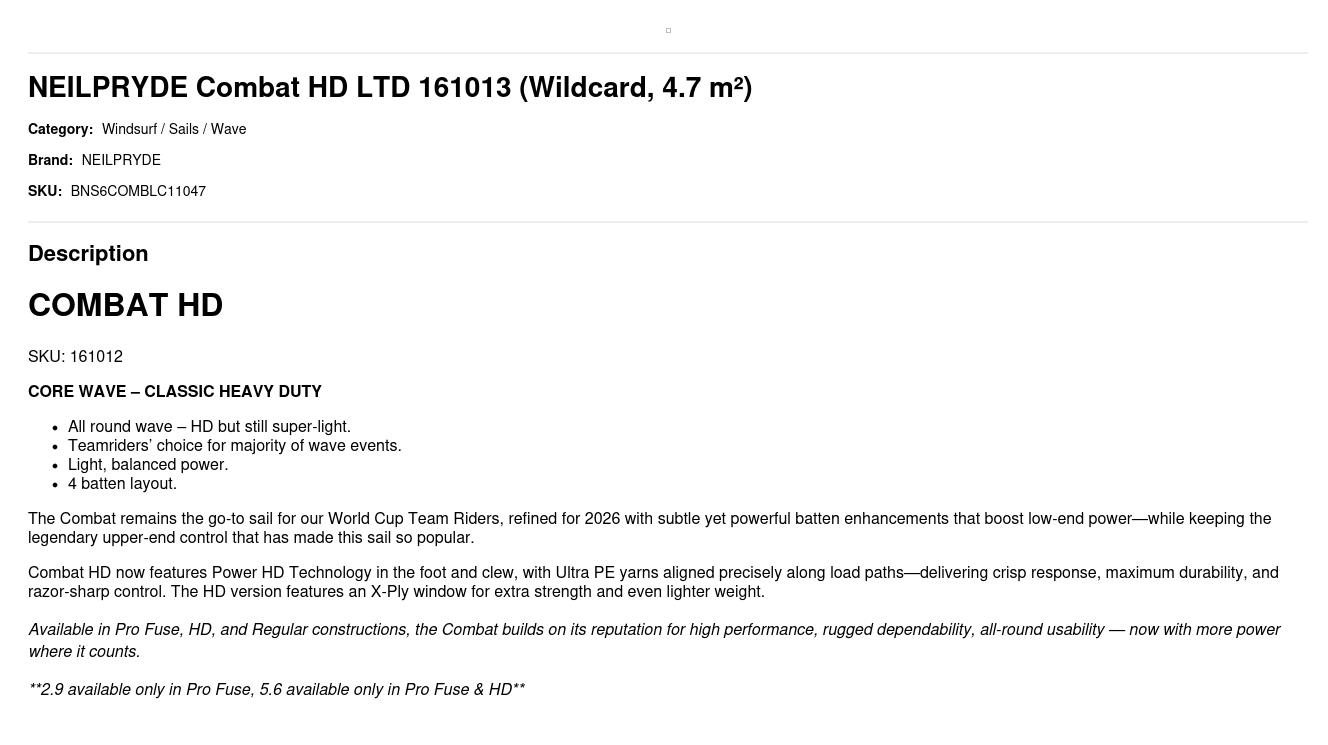Click the CORE WAVE – CLASSIC HEAVY DUTY subheading
Screen dimensions: 1328x745
click(175, 392)
